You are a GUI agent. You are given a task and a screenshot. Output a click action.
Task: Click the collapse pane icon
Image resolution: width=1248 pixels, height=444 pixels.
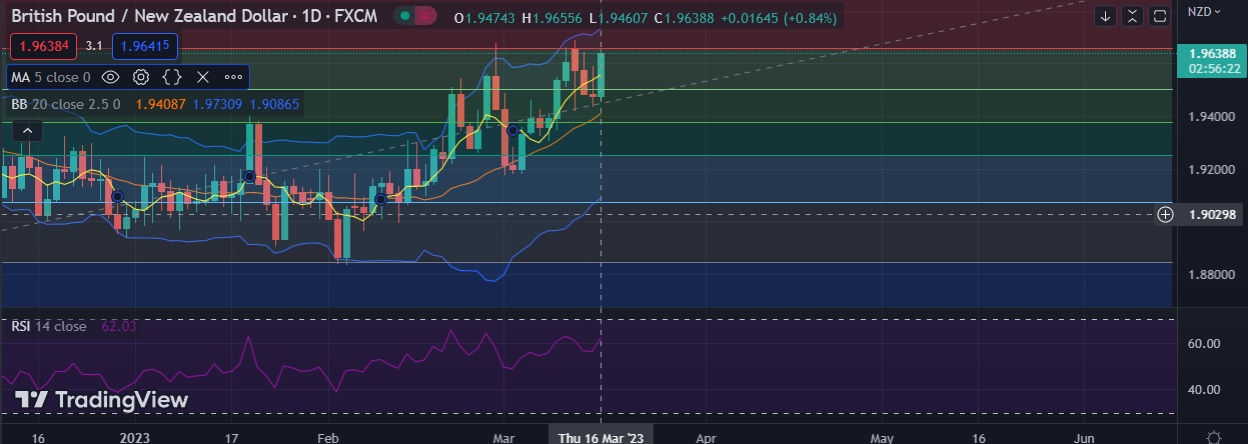(1132, 16)
